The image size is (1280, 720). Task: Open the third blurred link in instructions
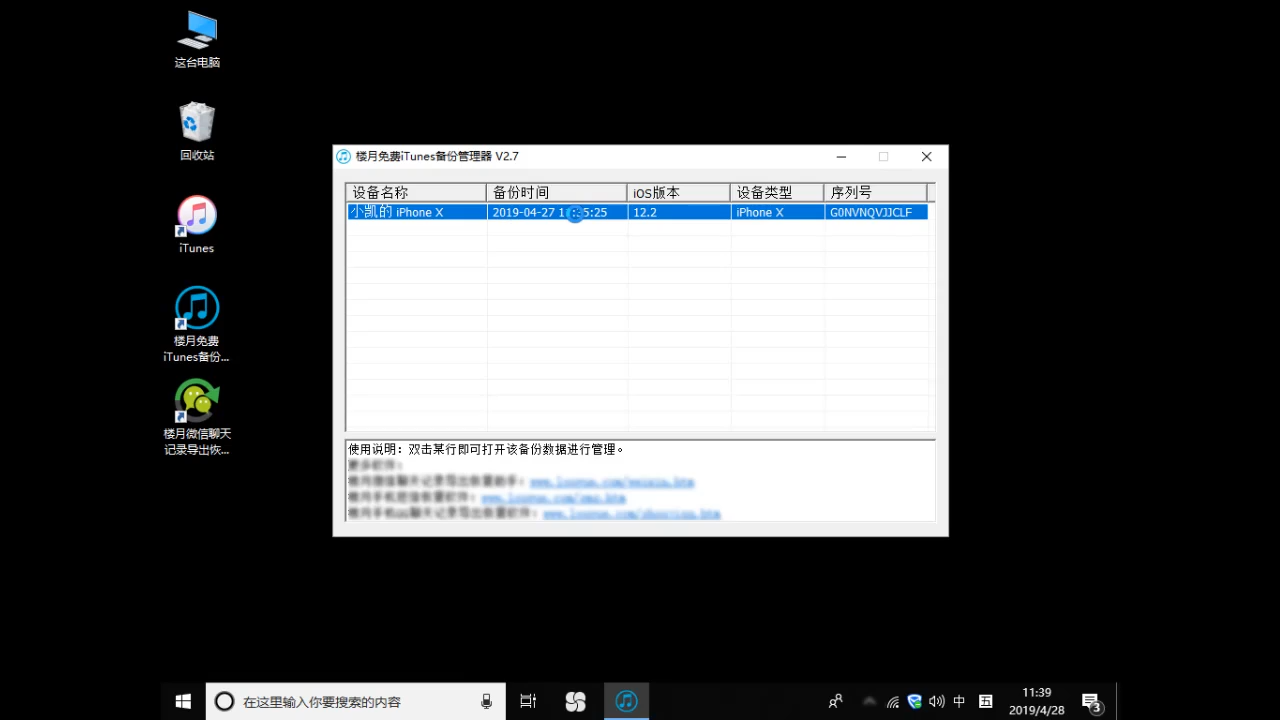[631, 513]
